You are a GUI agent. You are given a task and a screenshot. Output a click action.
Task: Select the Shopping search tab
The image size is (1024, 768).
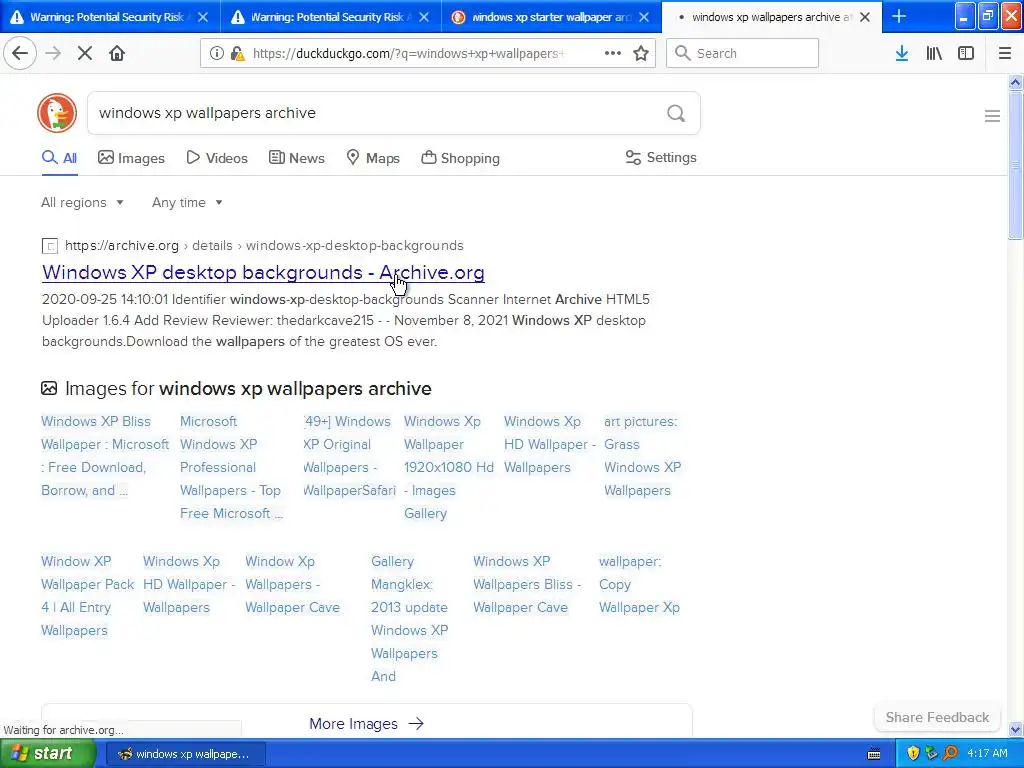pos(460,158)
